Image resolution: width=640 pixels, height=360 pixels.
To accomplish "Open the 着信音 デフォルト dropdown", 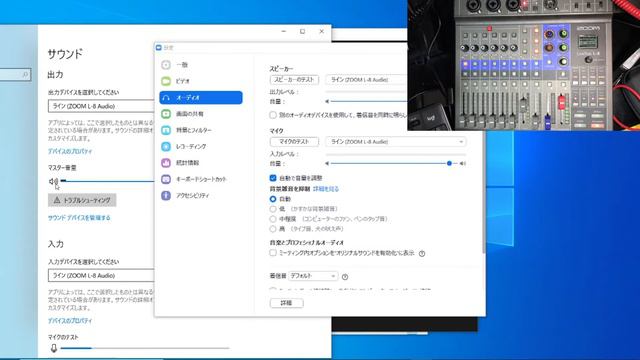I will [313, 276].
